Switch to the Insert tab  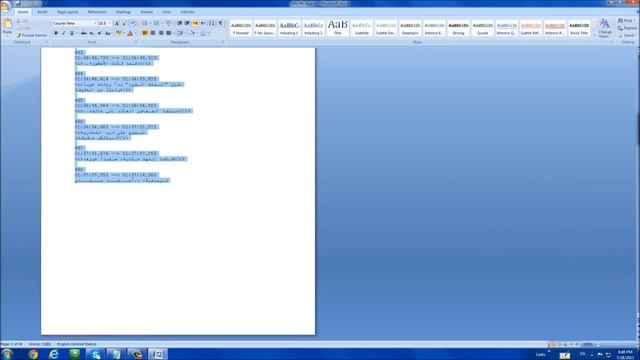point(42,12)
